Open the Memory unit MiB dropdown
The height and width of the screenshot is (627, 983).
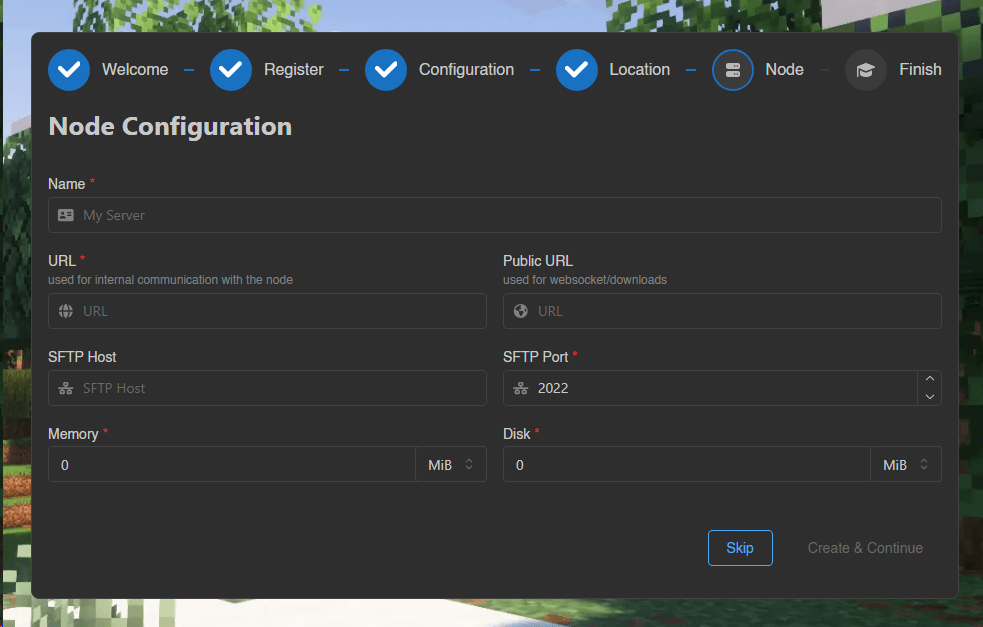click(451, 465)
